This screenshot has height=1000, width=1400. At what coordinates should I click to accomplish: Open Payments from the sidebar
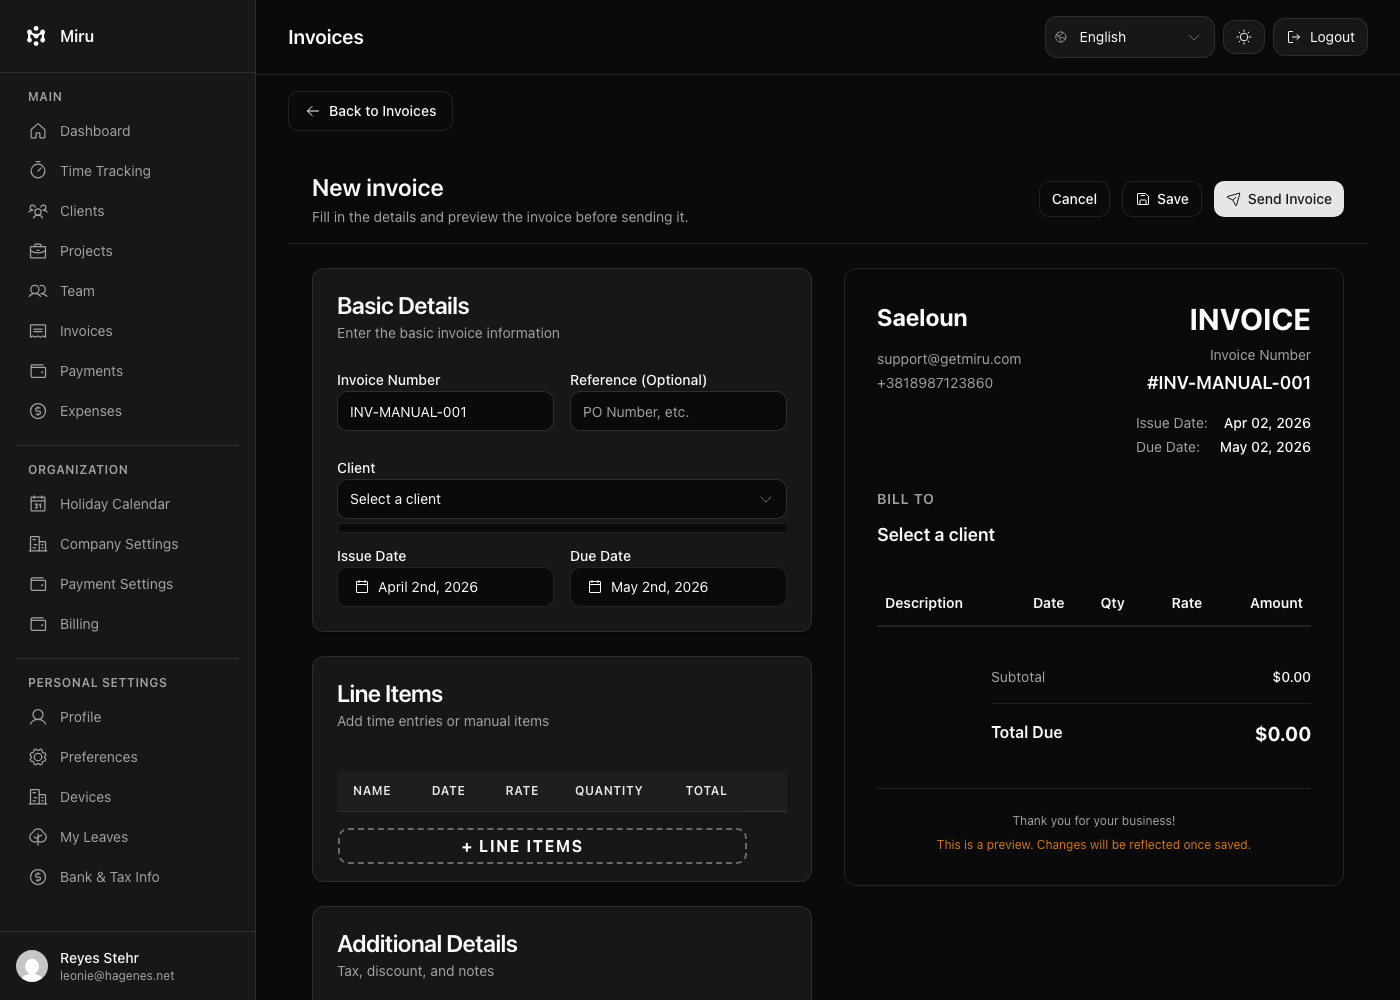point(91,371)
